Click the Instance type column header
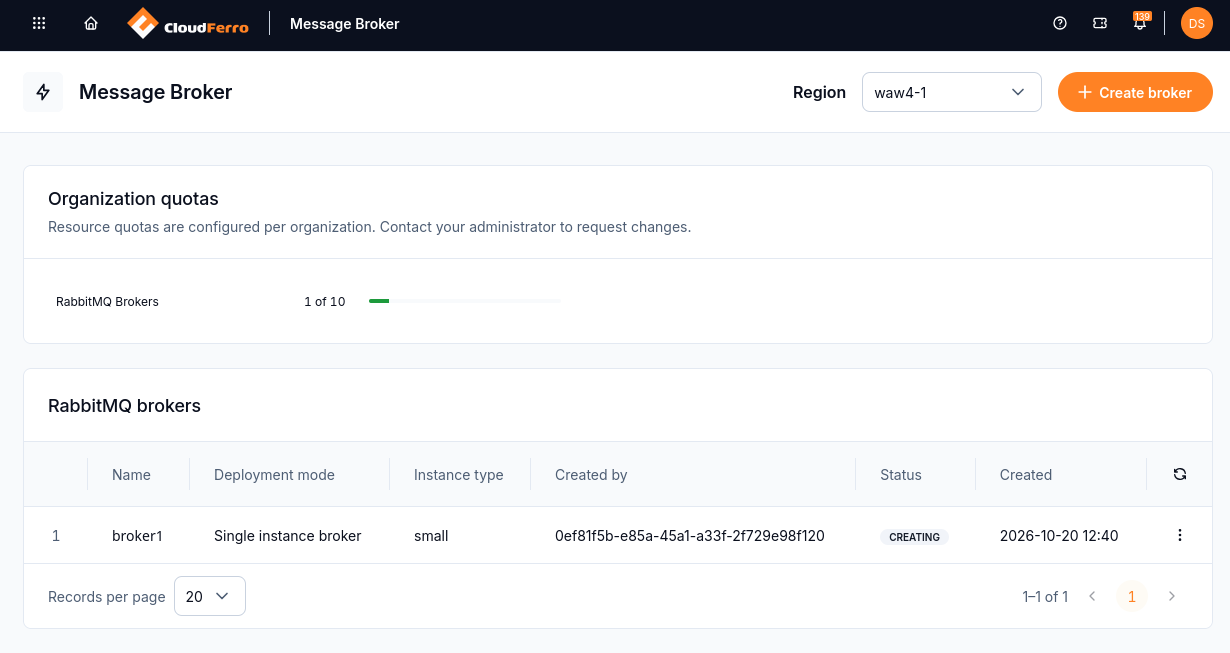The height and width of the screenshot is (653, 1230). (x=459, y=475)
